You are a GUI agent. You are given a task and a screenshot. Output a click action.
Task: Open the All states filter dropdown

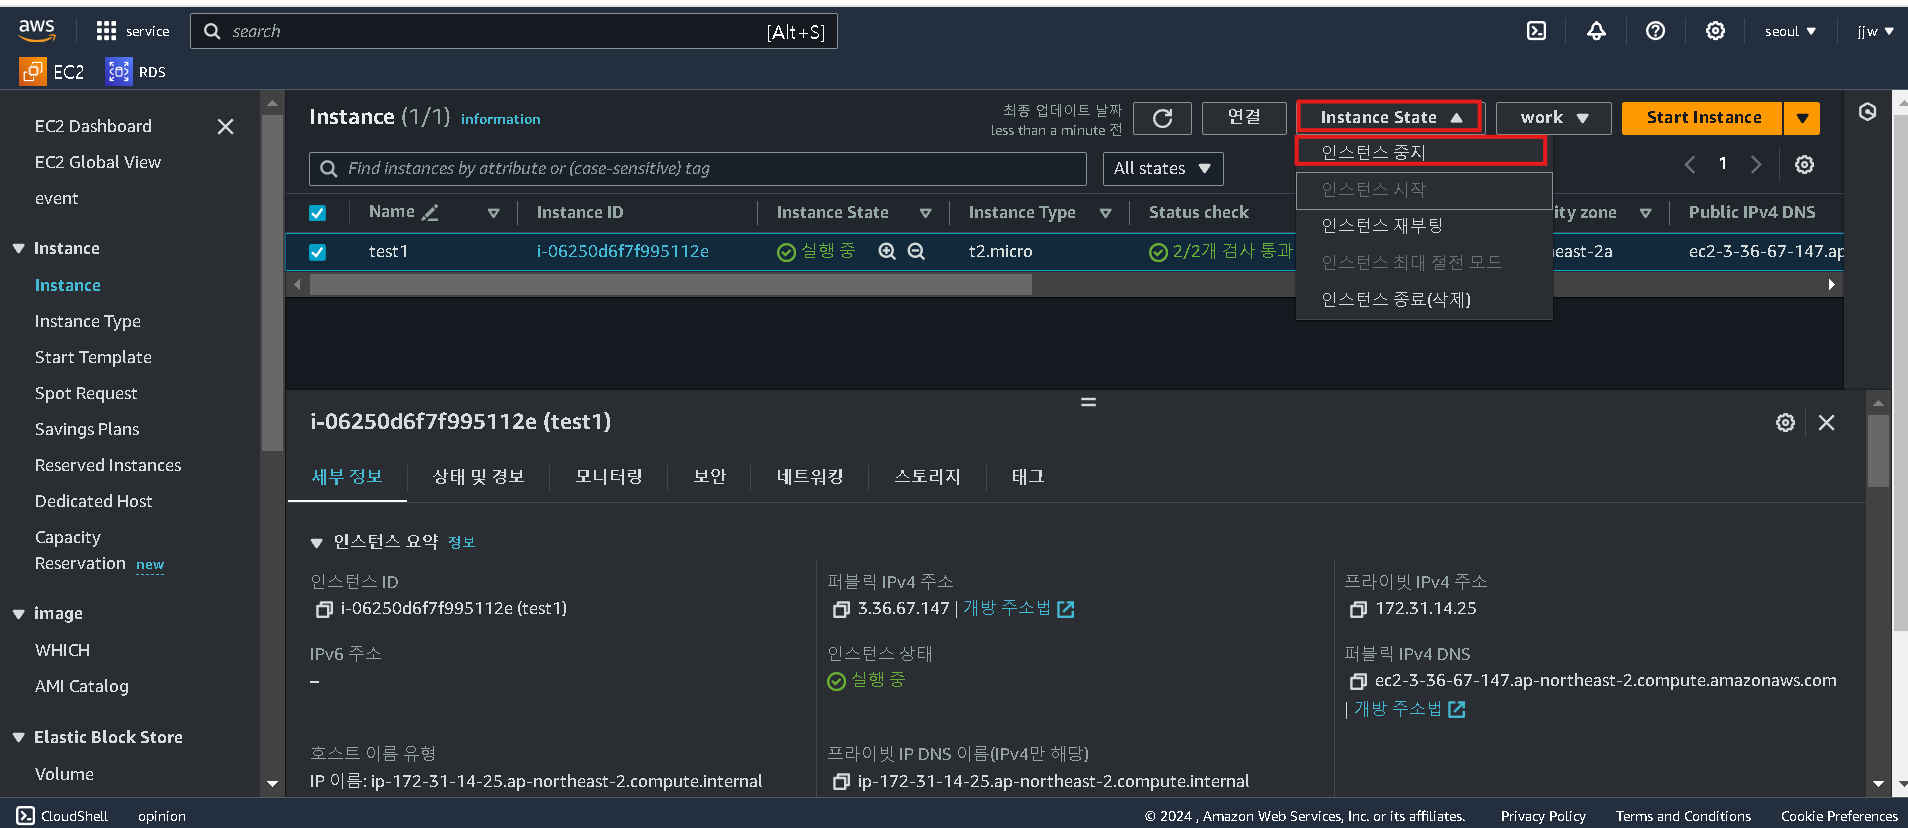1162,168
